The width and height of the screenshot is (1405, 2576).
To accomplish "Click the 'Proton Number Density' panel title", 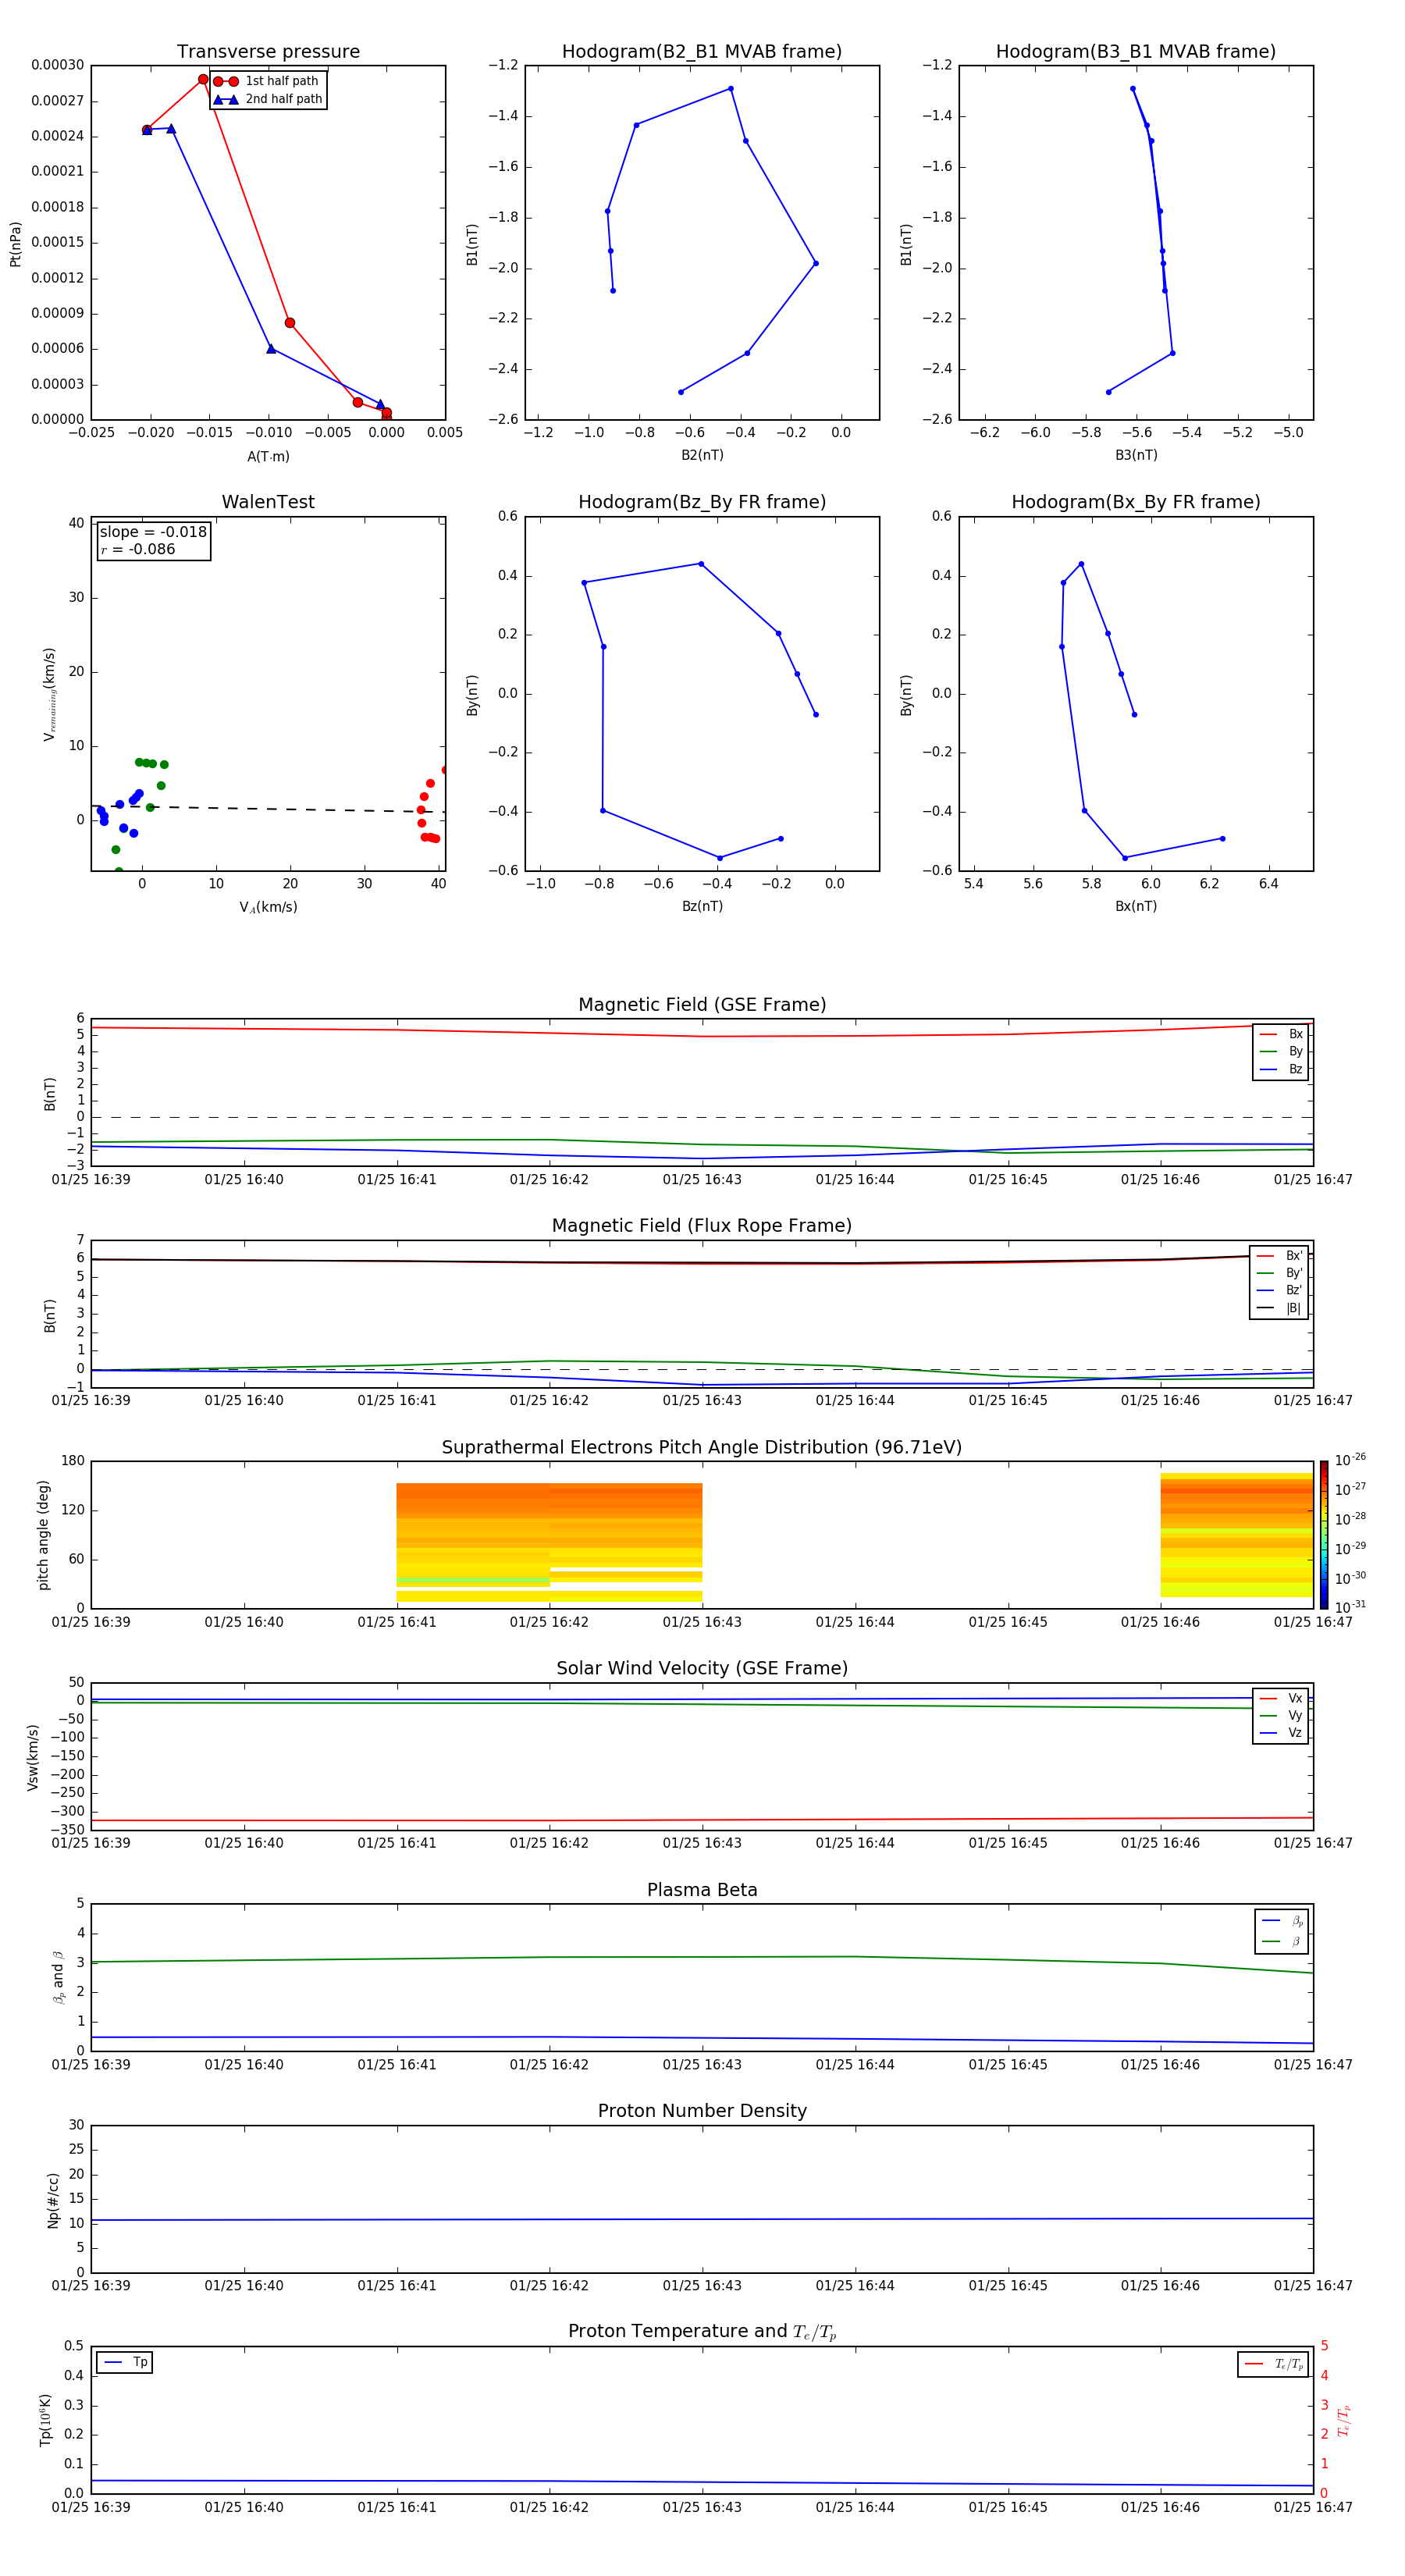I will coord(701,2111).
